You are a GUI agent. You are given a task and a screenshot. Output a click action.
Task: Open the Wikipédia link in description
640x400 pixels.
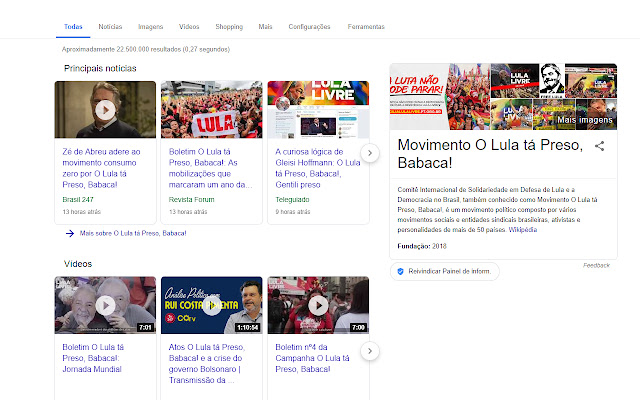pyautogui.click(x=522, y=229)
